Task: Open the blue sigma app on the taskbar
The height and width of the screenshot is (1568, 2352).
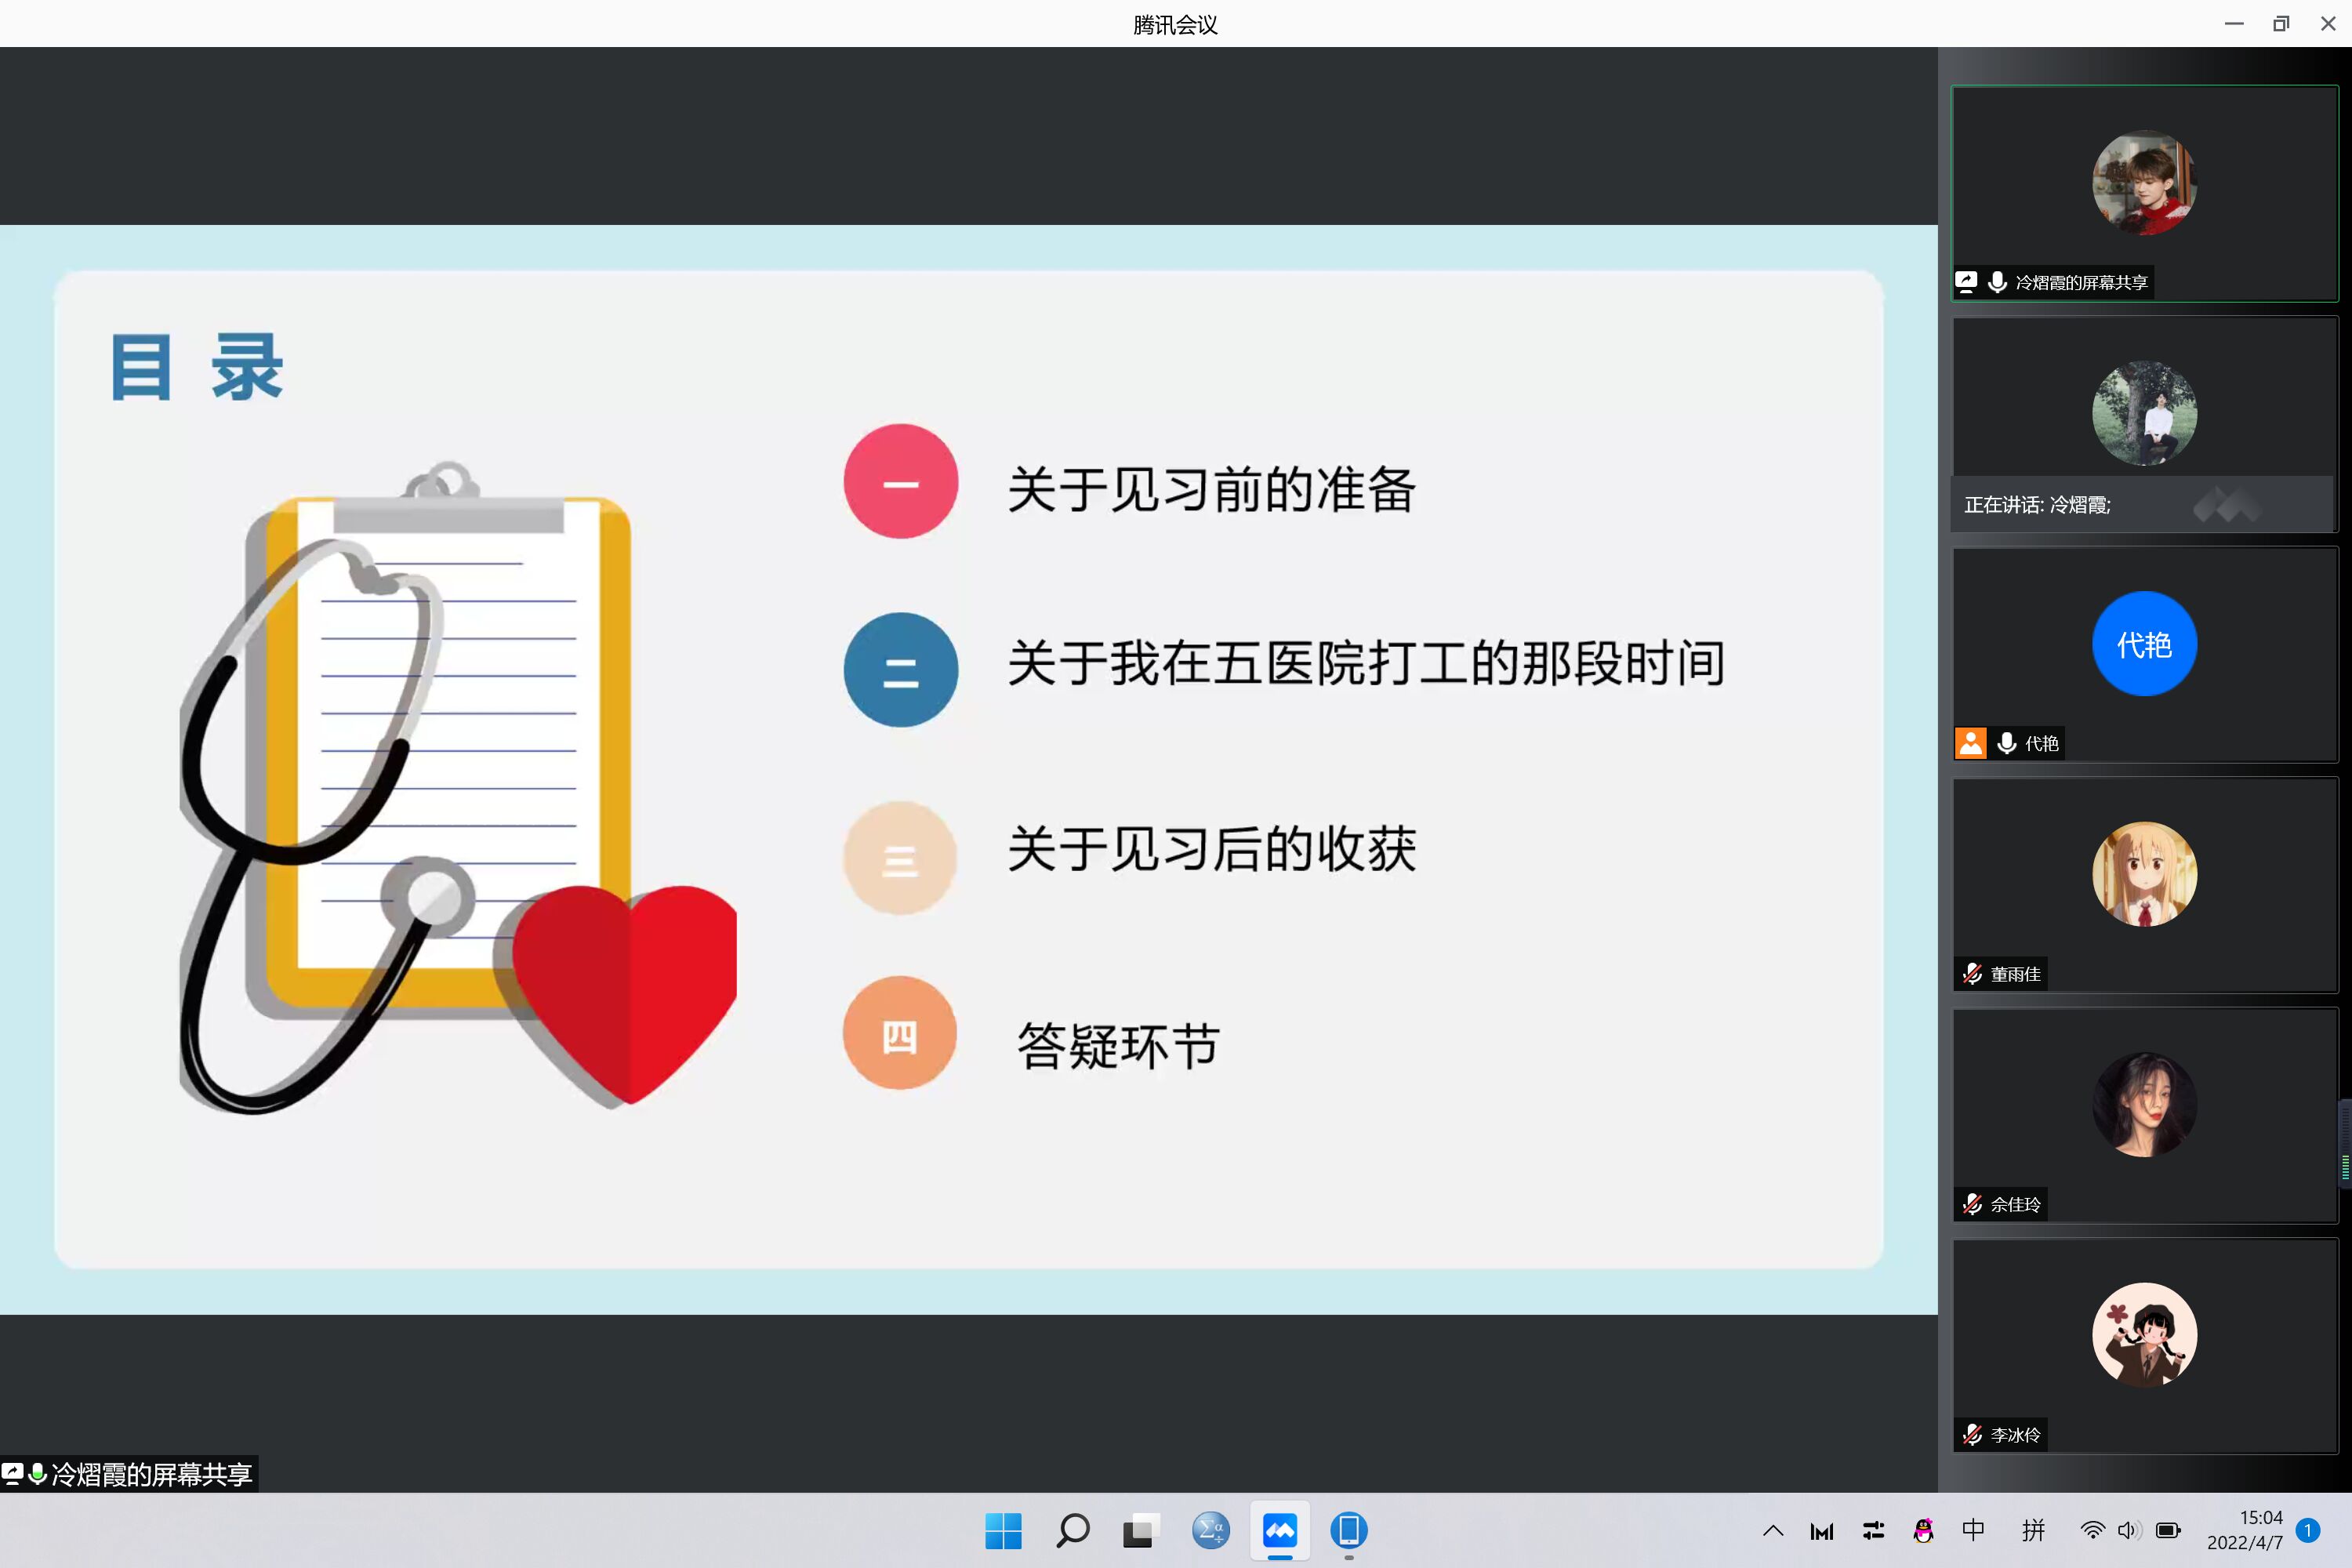Action: (x=1210, y=1530)
